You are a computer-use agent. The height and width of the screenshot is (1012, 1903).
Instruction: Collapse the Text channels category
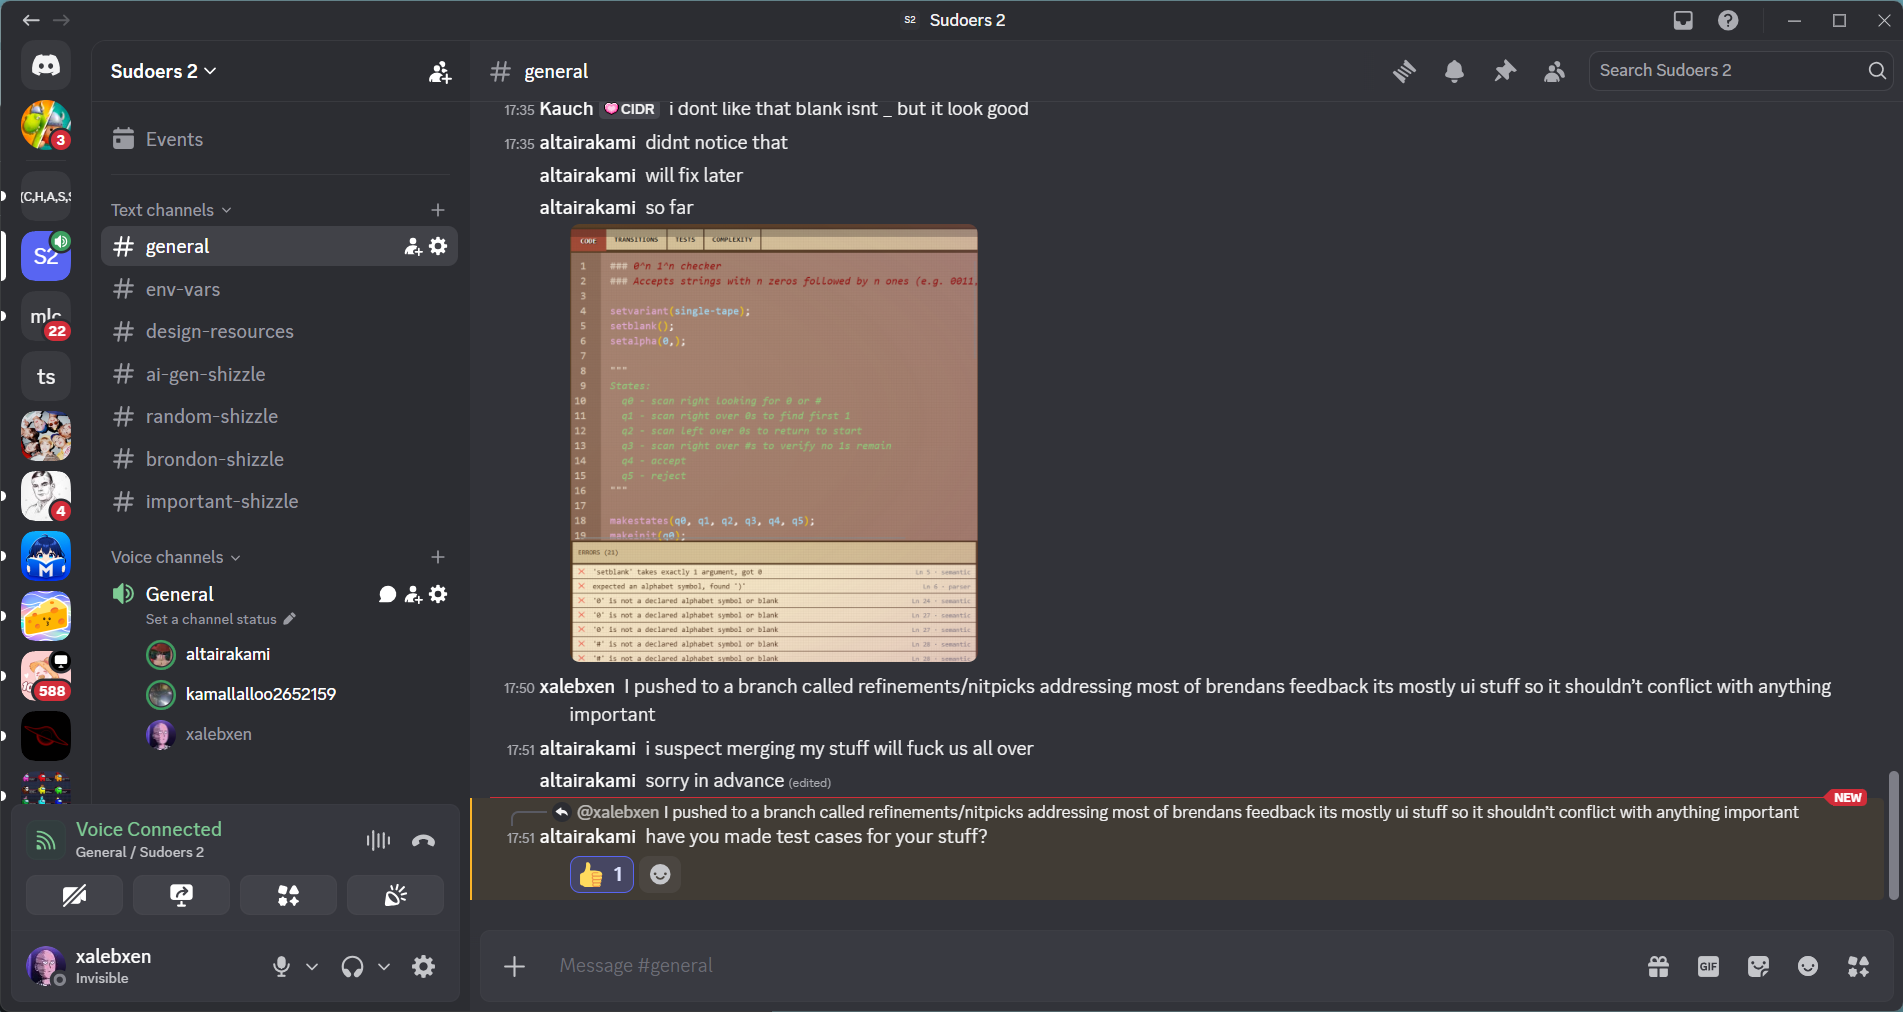click(171, 210)
